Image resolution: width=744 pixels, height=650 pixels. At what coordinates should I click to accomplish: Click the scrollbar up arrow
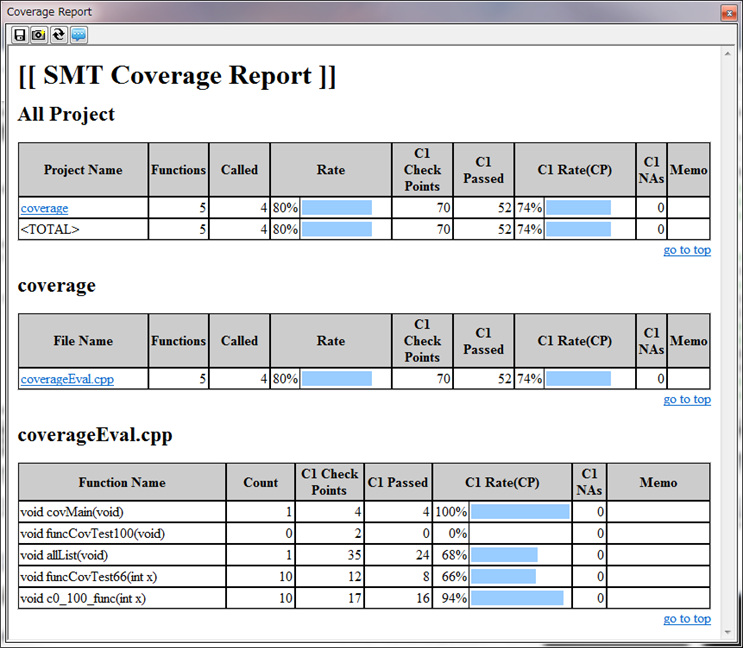(728, 54)
